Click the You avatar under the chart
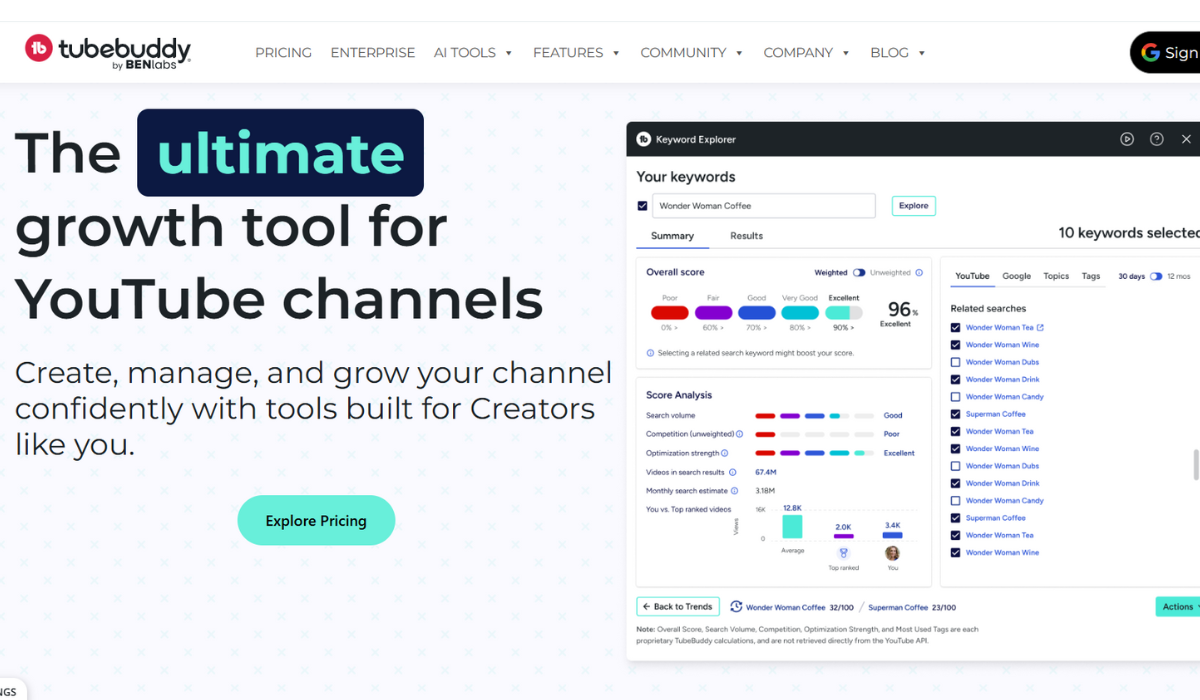This screenshot has width=1200, height=700. point(892,552)
